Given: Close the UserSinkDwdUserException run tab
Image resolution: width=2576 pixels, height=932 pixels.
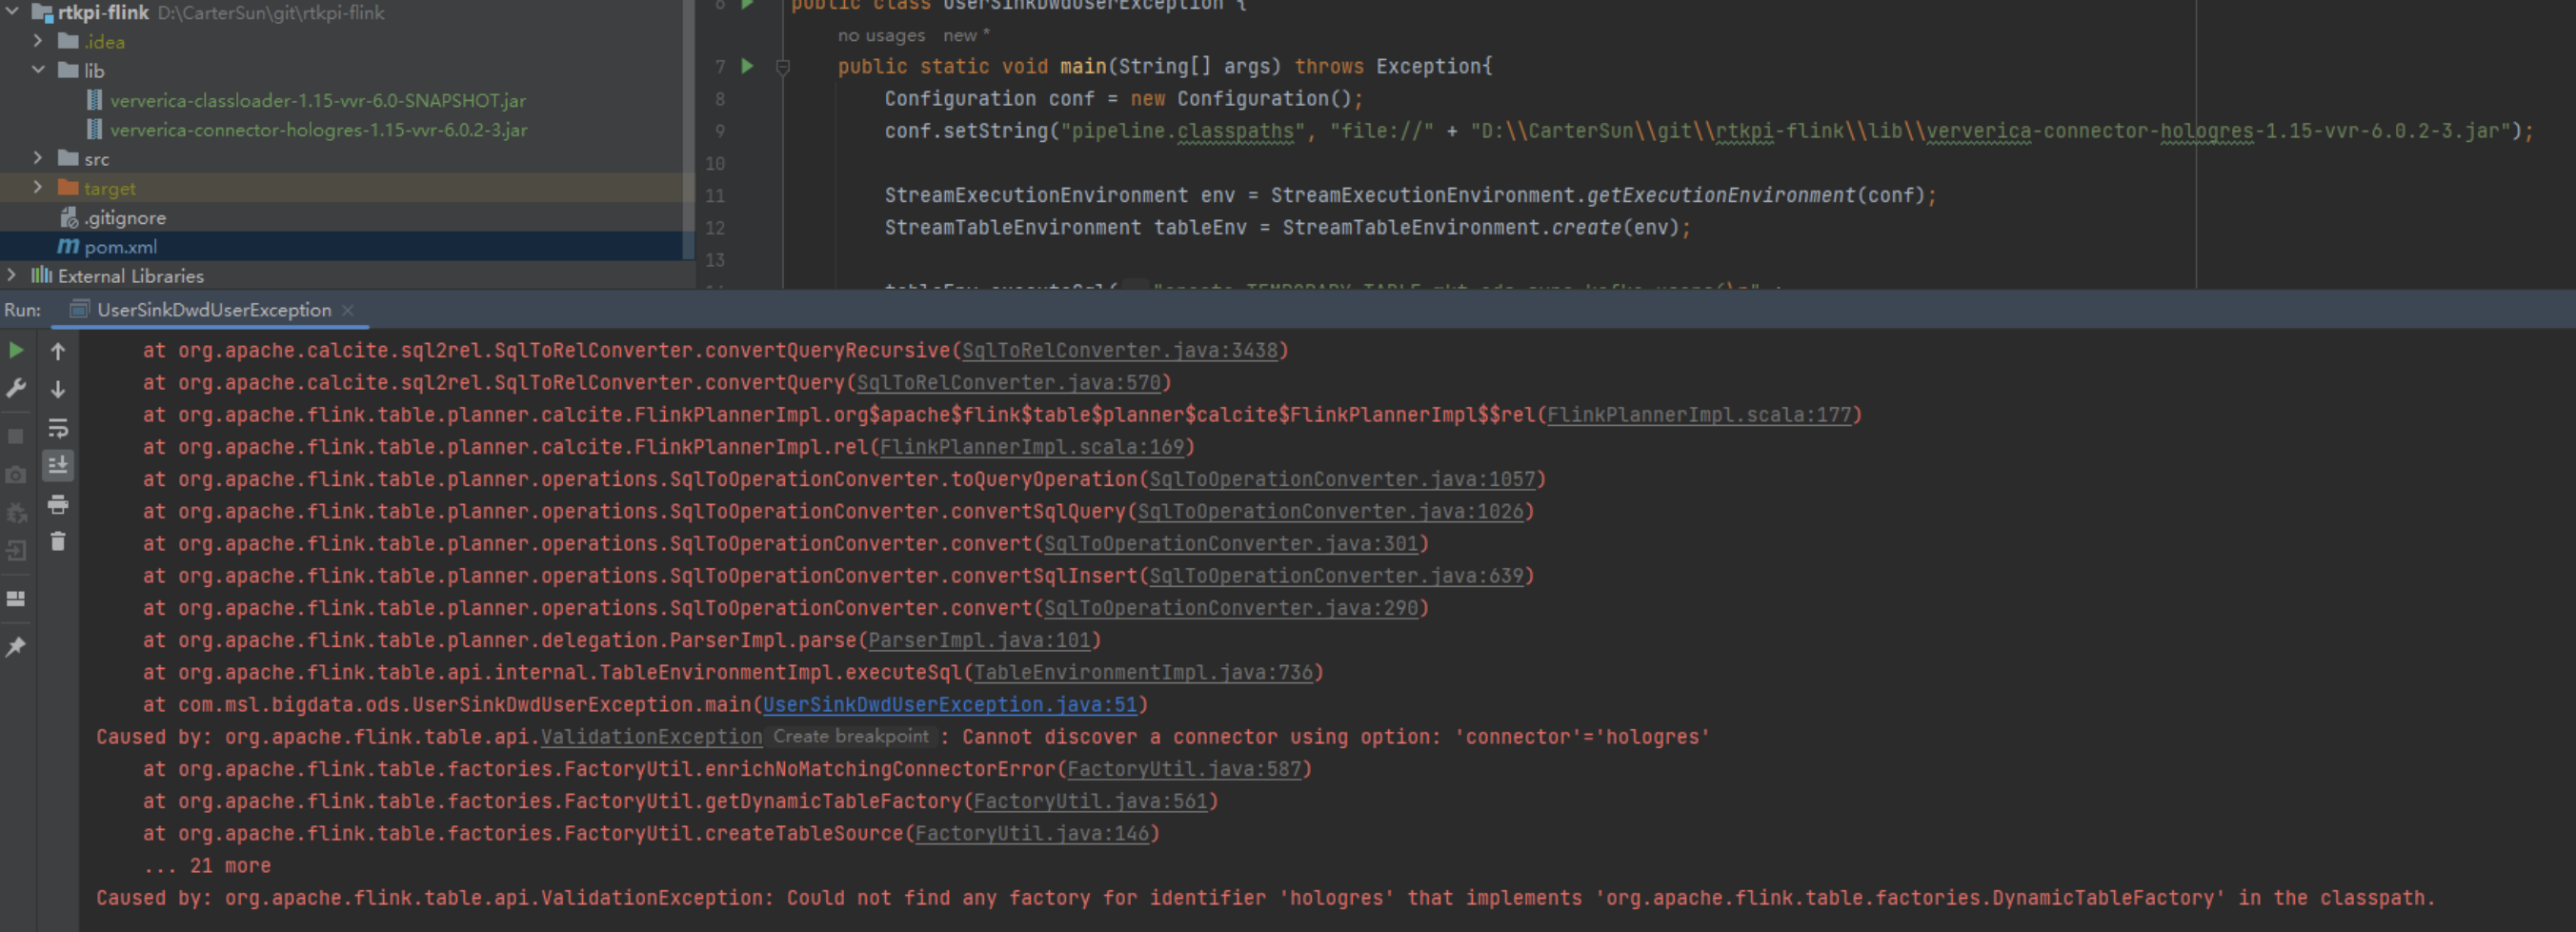Looking at the screenshot, I should click(348, 310).
